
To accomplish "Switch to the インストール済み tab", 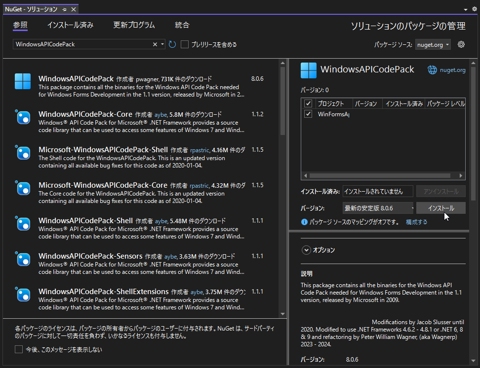I will point(70,25).
